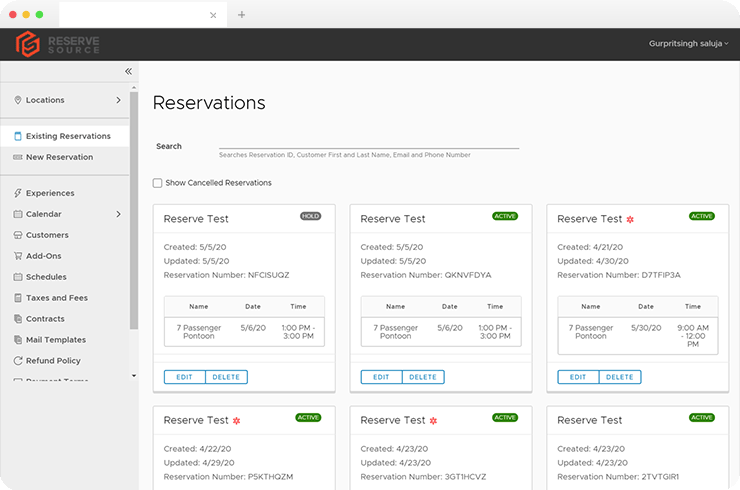The image size is (740, 490).
Task: Click ACTIVE badge on P5KTHQZM card
Action: tap(308, 418)
